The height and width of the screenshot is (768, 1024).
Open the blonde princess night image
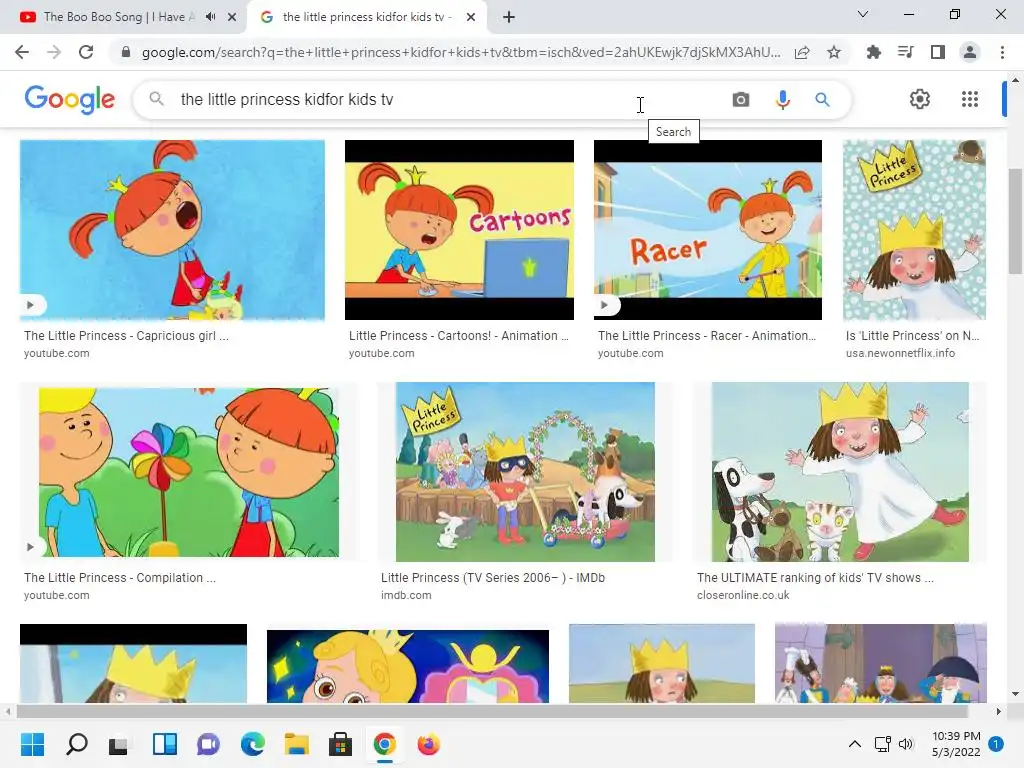408,666
